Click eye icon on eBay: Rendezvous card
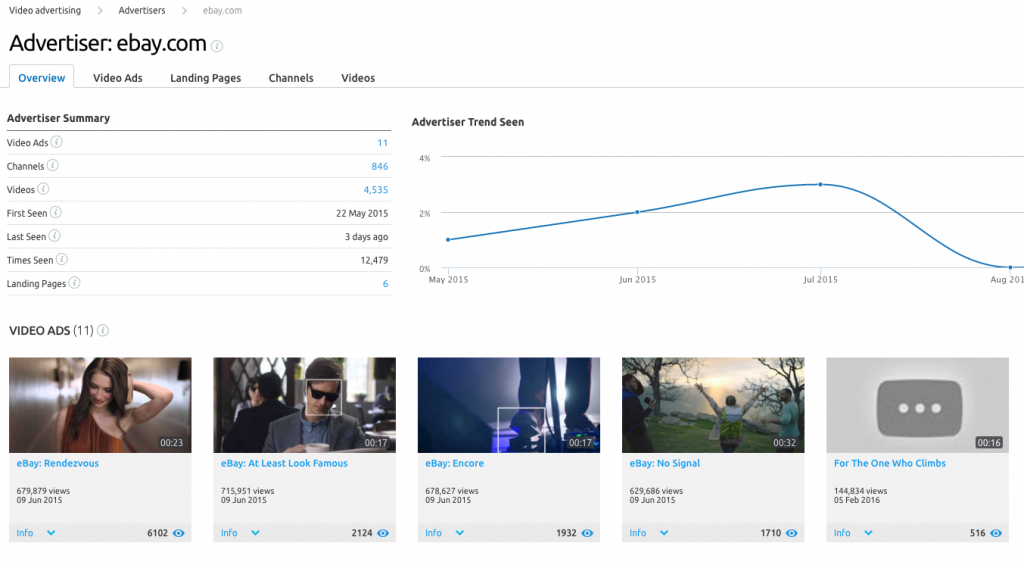This screenshot has height=562, width=1024. (x=178, y=533)
